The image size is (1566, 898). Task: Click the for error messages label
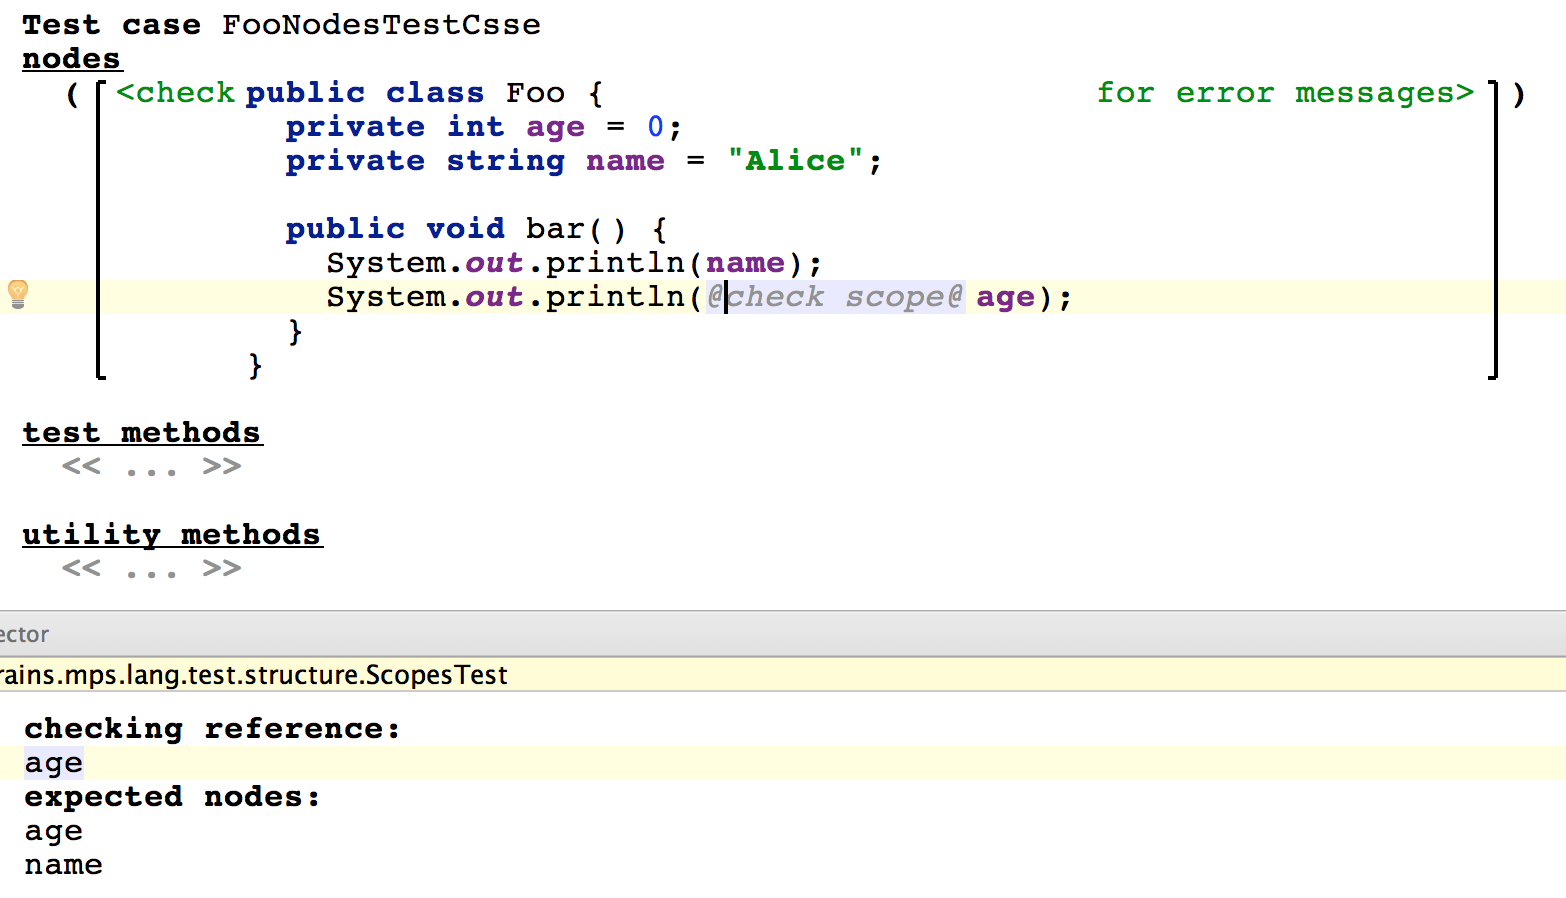coord(1285,93)
